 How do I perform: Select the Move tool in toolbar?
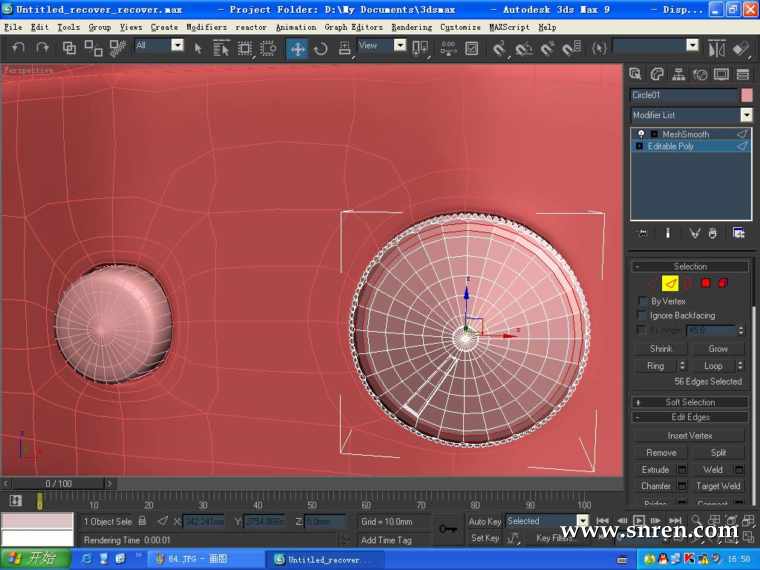(297, 48)
